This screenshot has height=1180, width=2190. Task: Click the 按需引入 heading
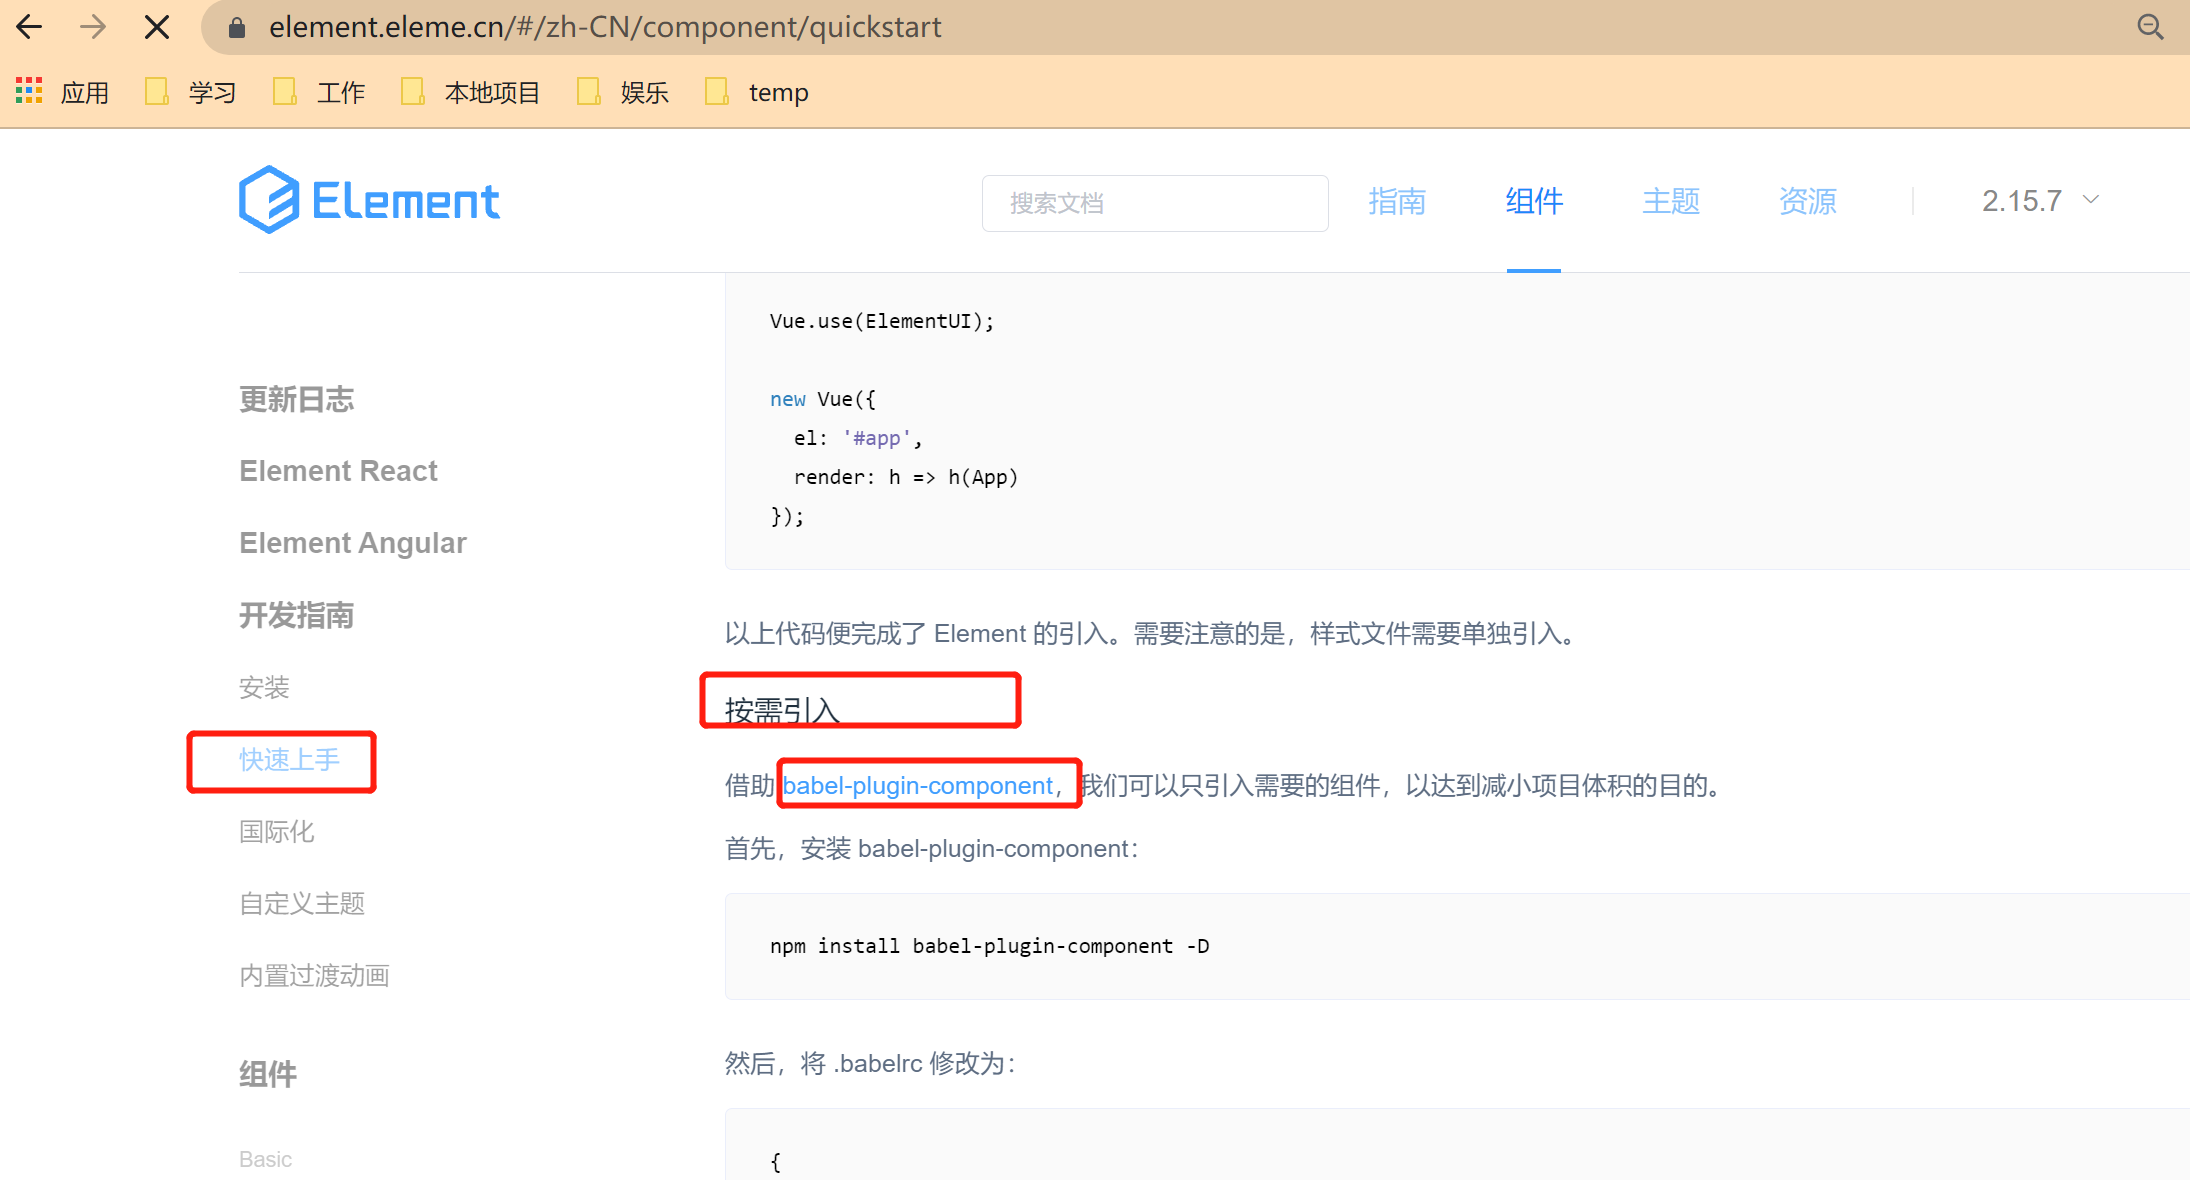tap(782, 711)
